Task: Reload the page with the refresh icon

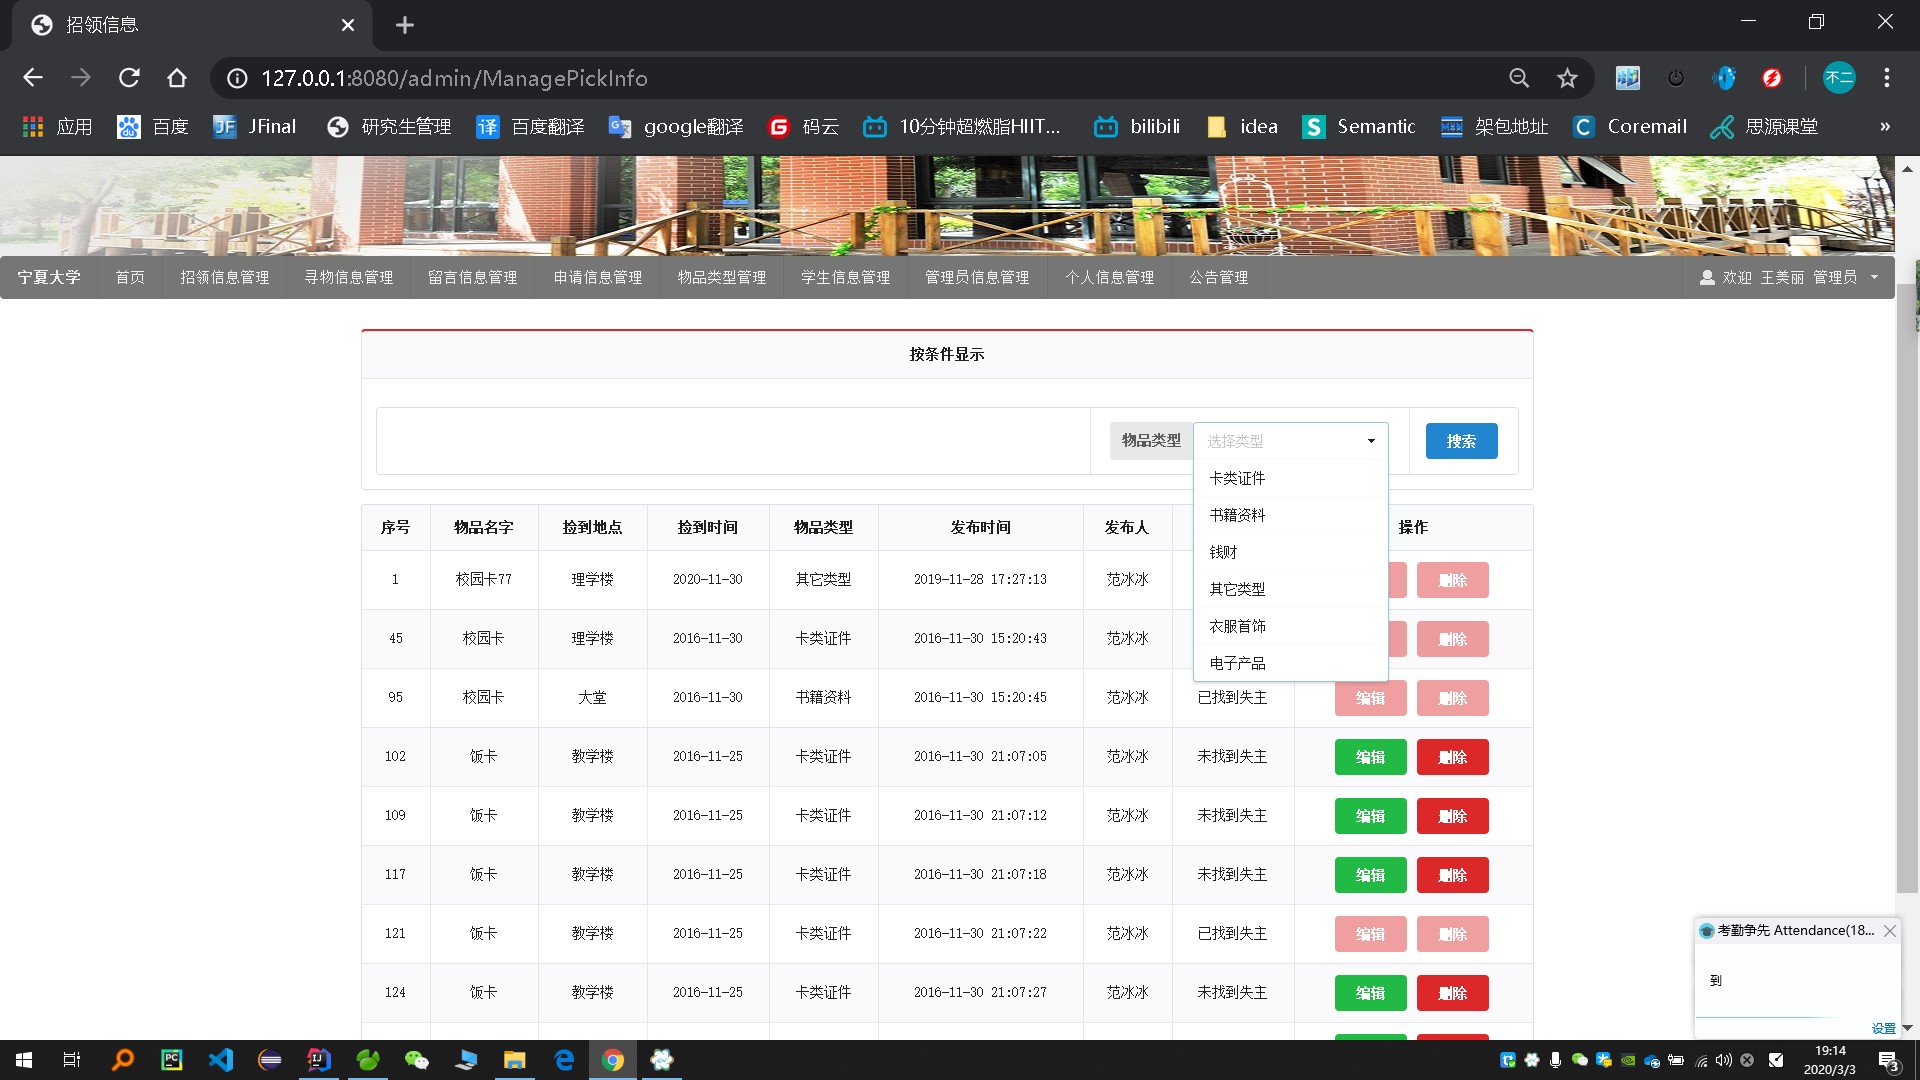Action: coord(129,78)
